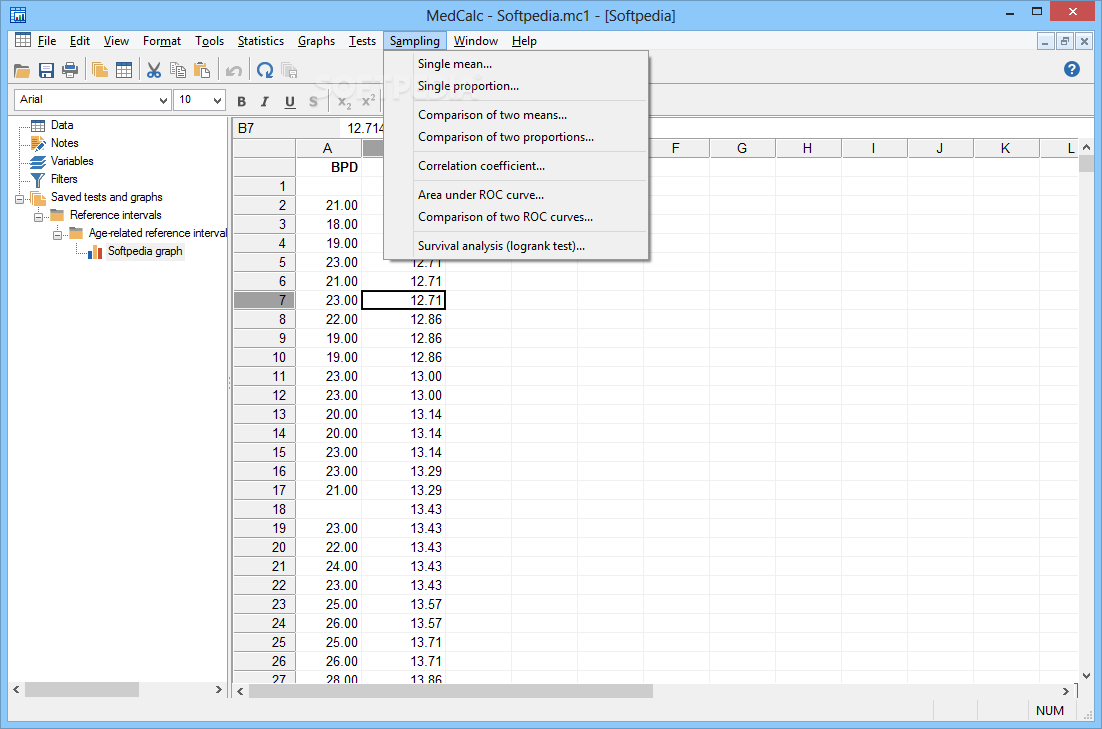Viewport: 1102px width, 729px height.
Task: Click the blue recall dialog arrow icon
Action: coord(265,70)
